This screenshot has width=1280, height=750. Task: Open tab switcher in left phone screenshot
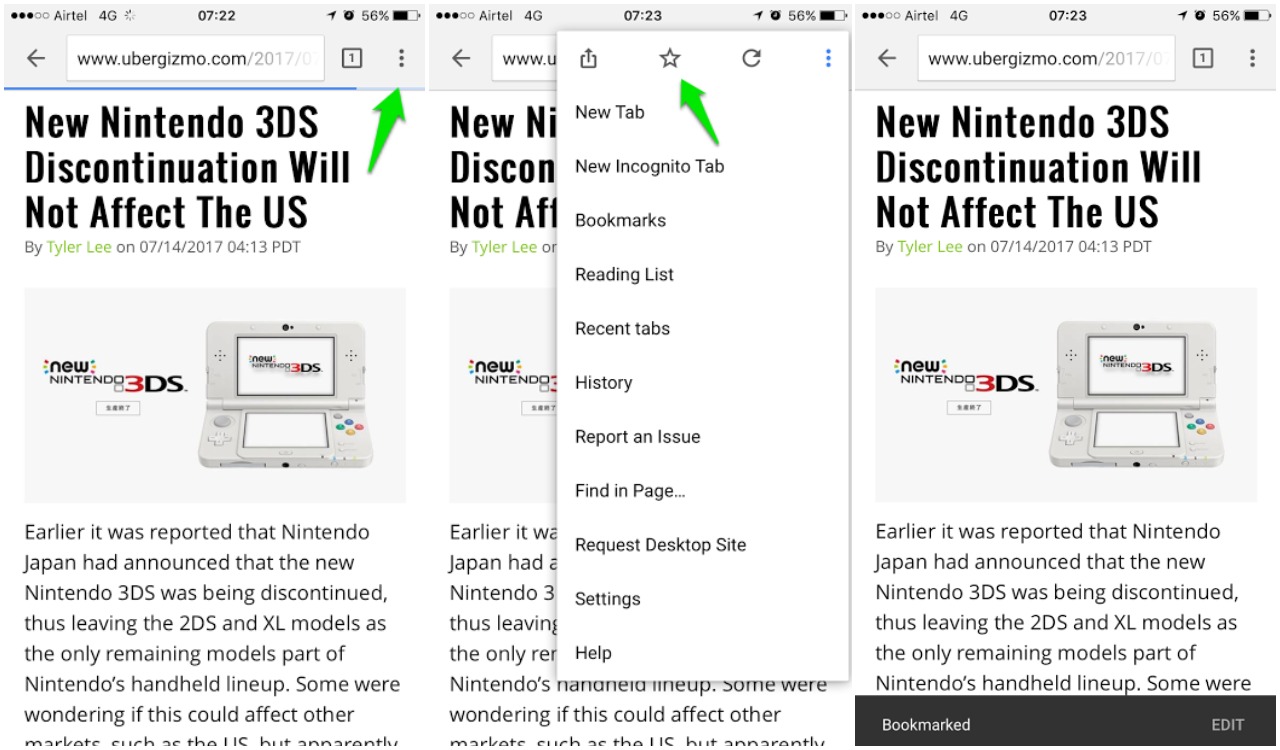[352, 59]
